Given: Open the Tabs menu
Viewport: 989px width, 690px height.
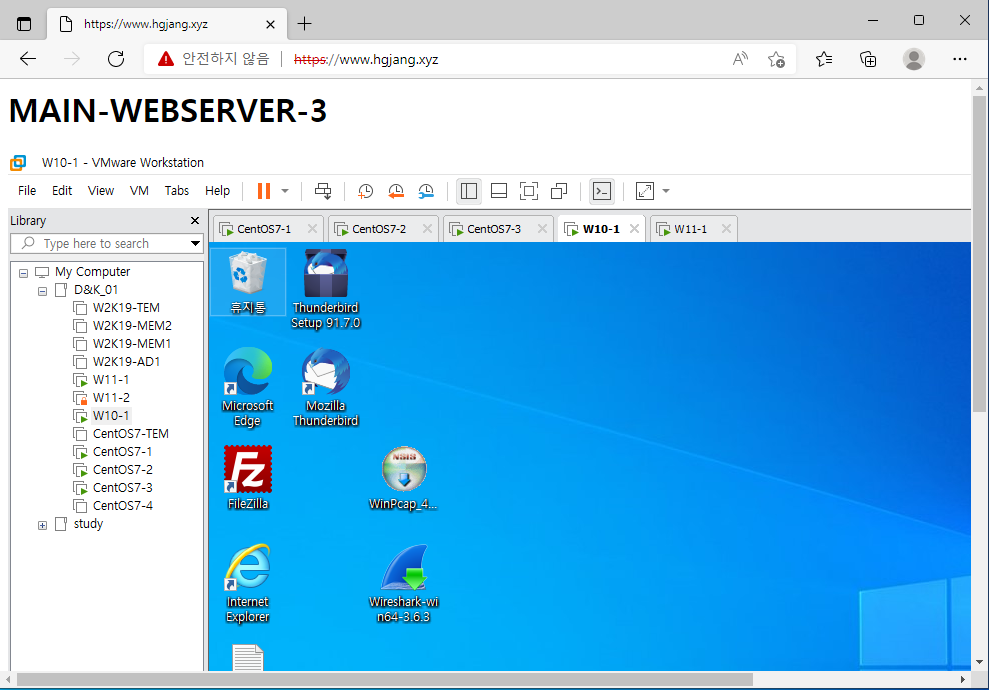Looking at the screenshot, I should click(x=177, y=190).
